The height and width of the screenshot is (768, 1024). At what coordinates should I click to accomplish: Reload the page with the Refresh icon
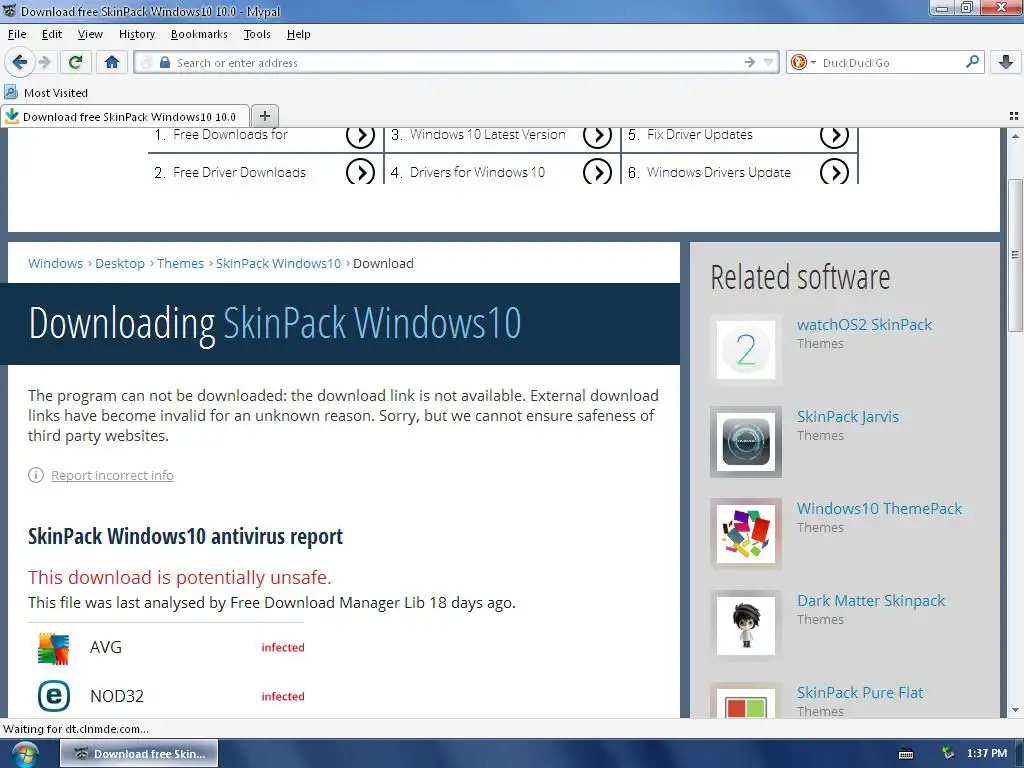tap(75, 62)
